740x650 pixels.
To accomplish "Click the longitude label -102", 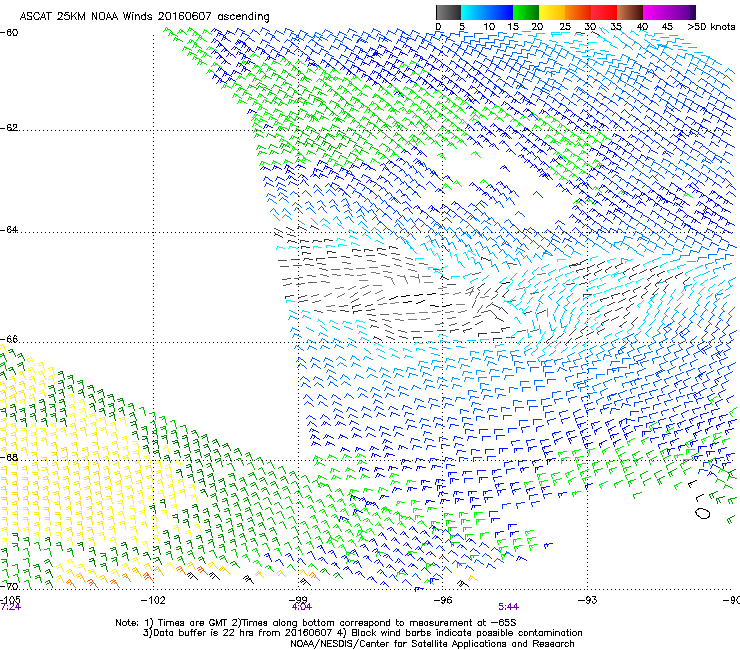I will coord(153,600).
